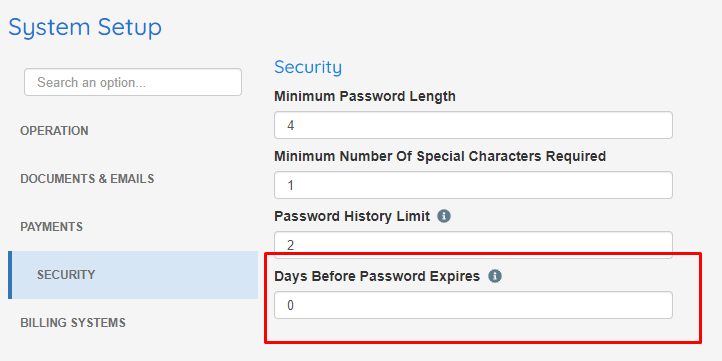Click into the Password History Limit field
Screen dimensions: 722x361
click(473, 243)
